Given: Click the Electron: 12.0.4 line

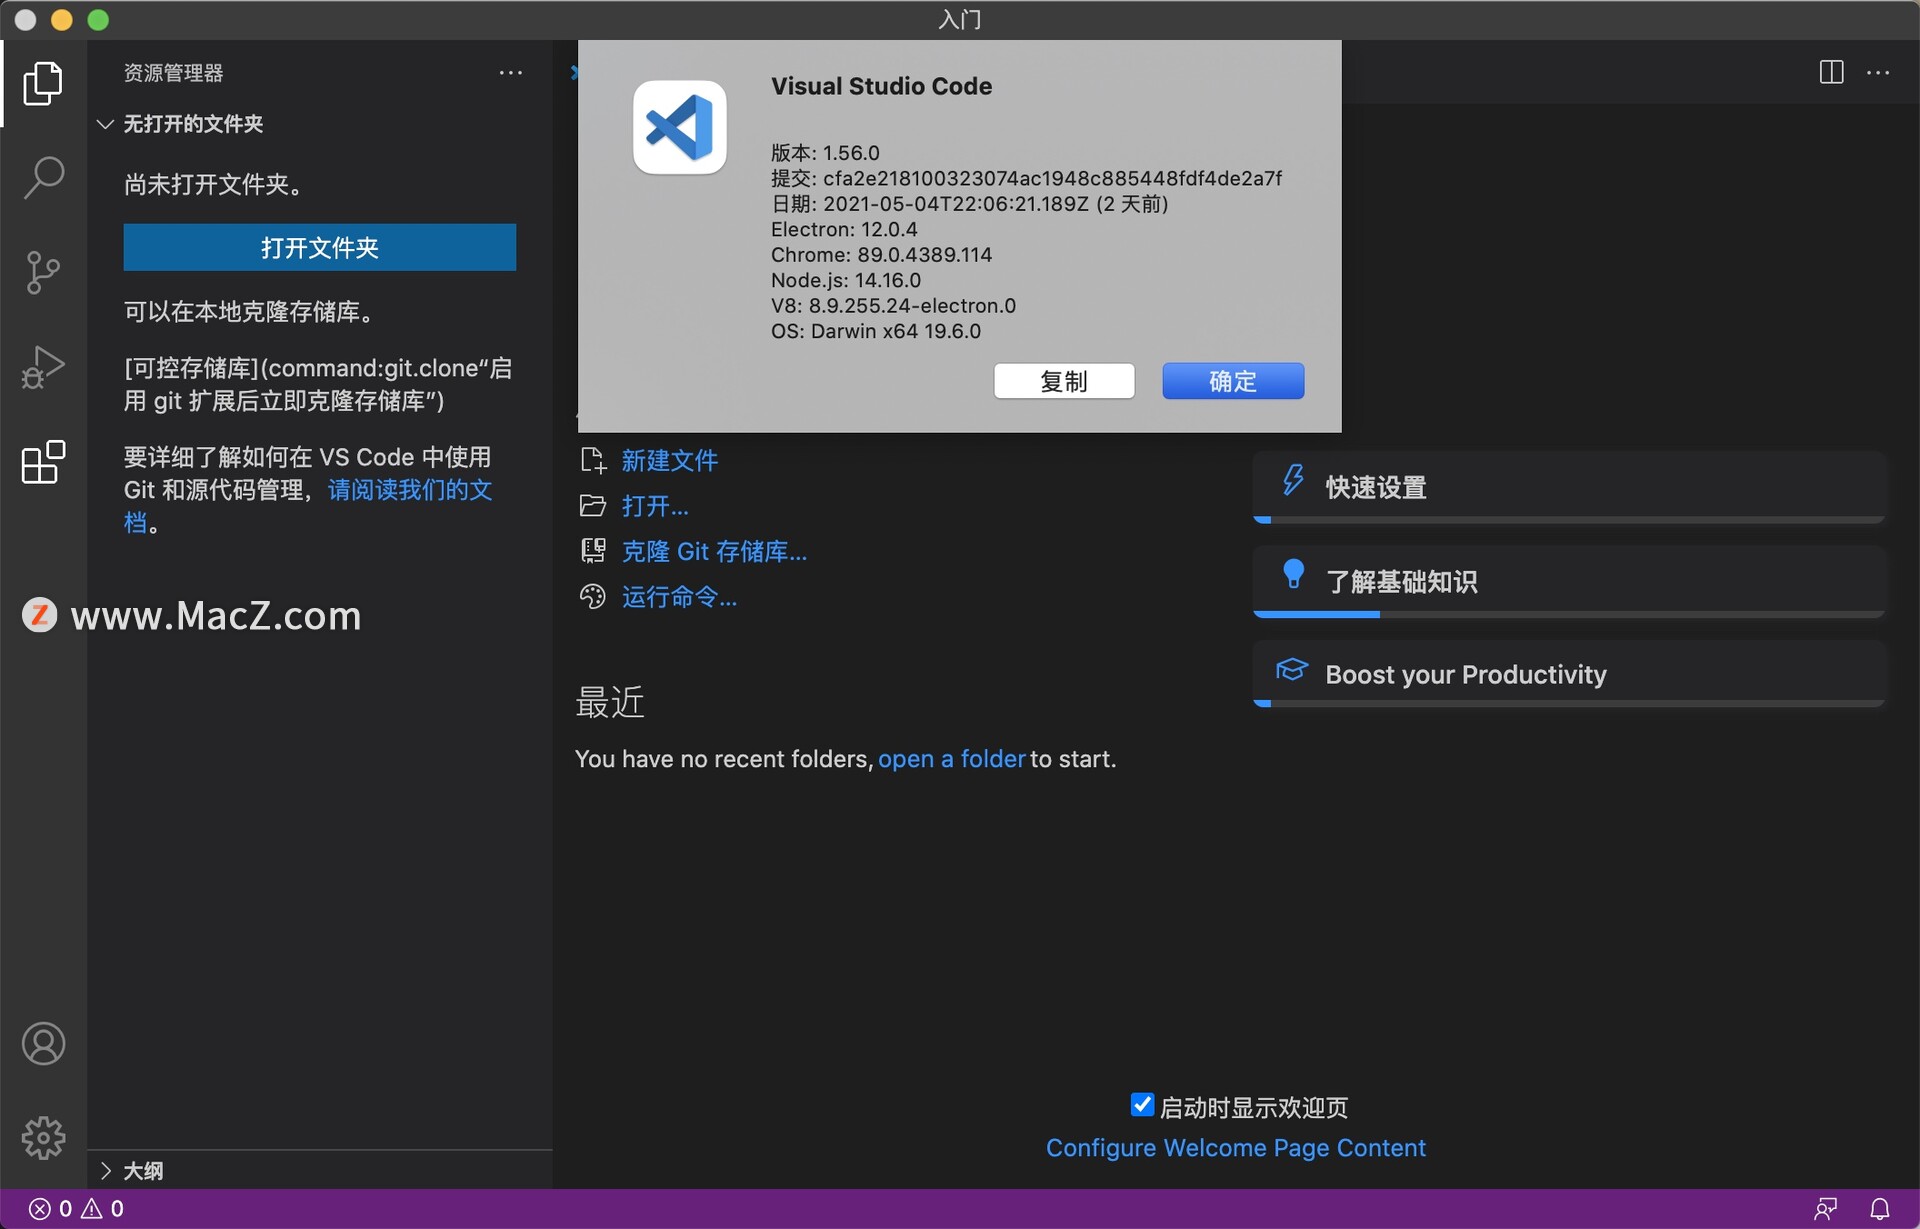Looking at the screenshot, I should 844,229.
